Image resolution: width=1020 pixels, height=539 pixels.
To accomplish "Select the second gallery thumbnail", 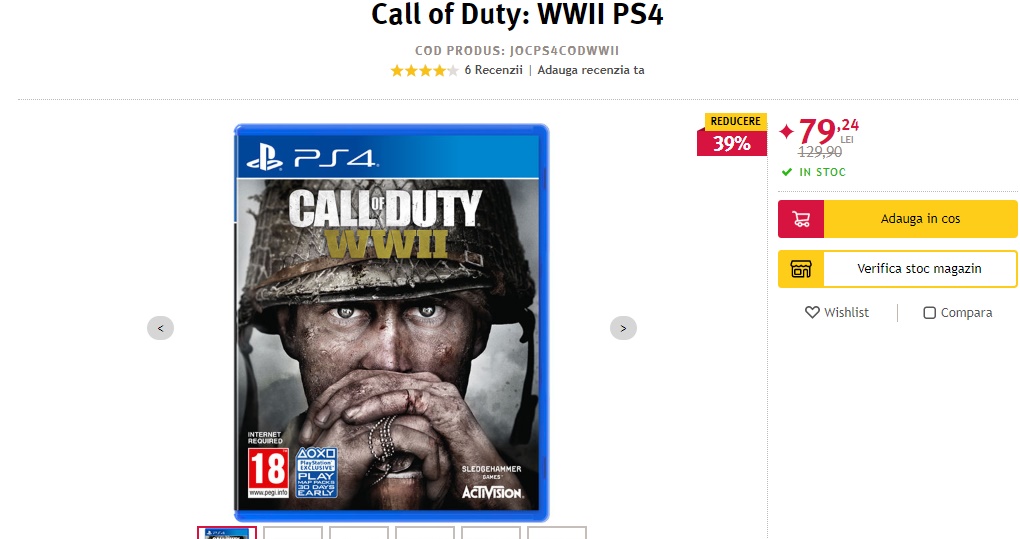I will coord(293,533).
